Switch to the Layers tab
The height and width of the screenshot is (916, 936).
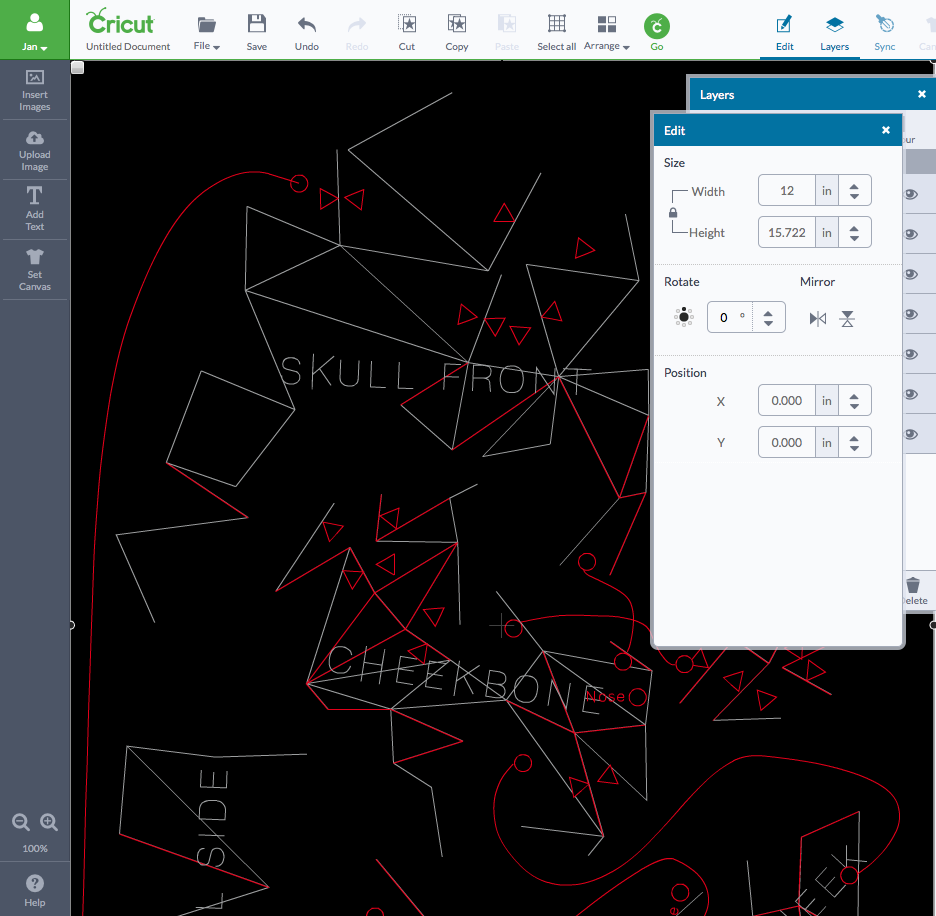835,33
